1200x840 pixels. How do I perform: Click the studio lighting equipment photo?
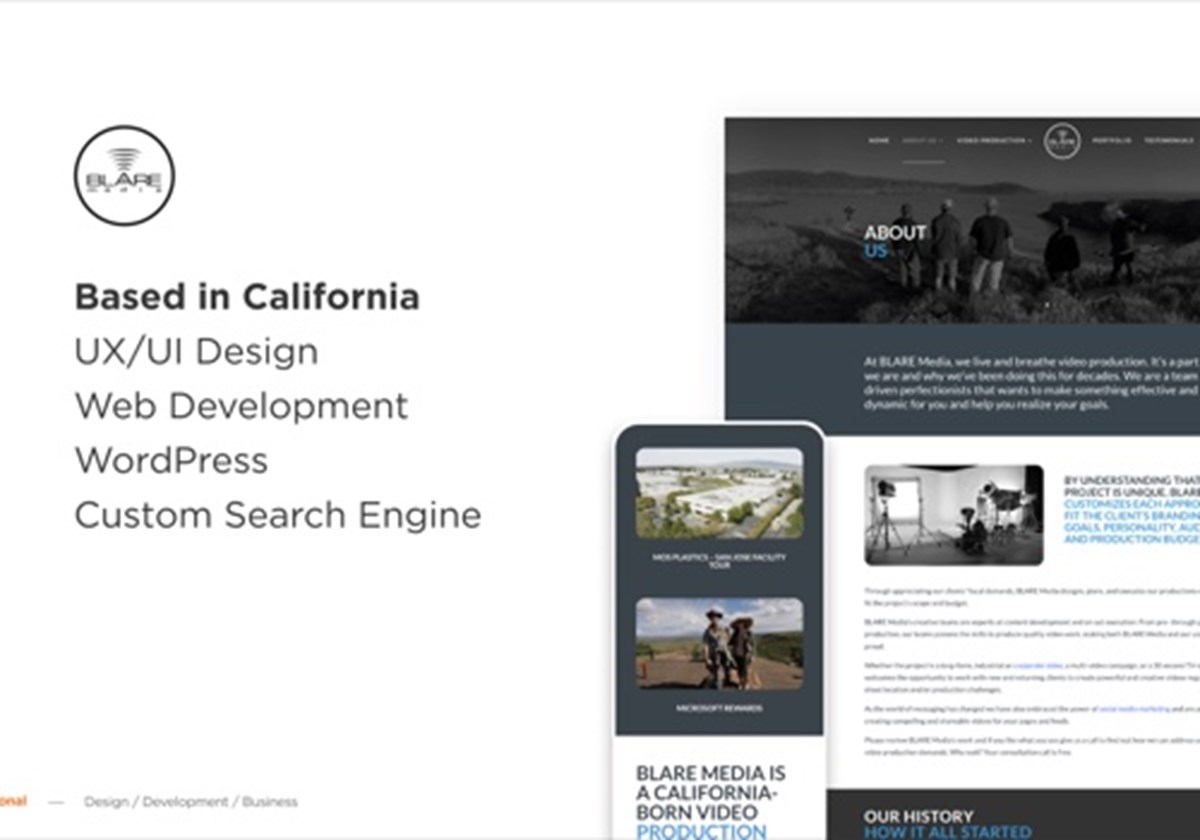tap(954, 515)
